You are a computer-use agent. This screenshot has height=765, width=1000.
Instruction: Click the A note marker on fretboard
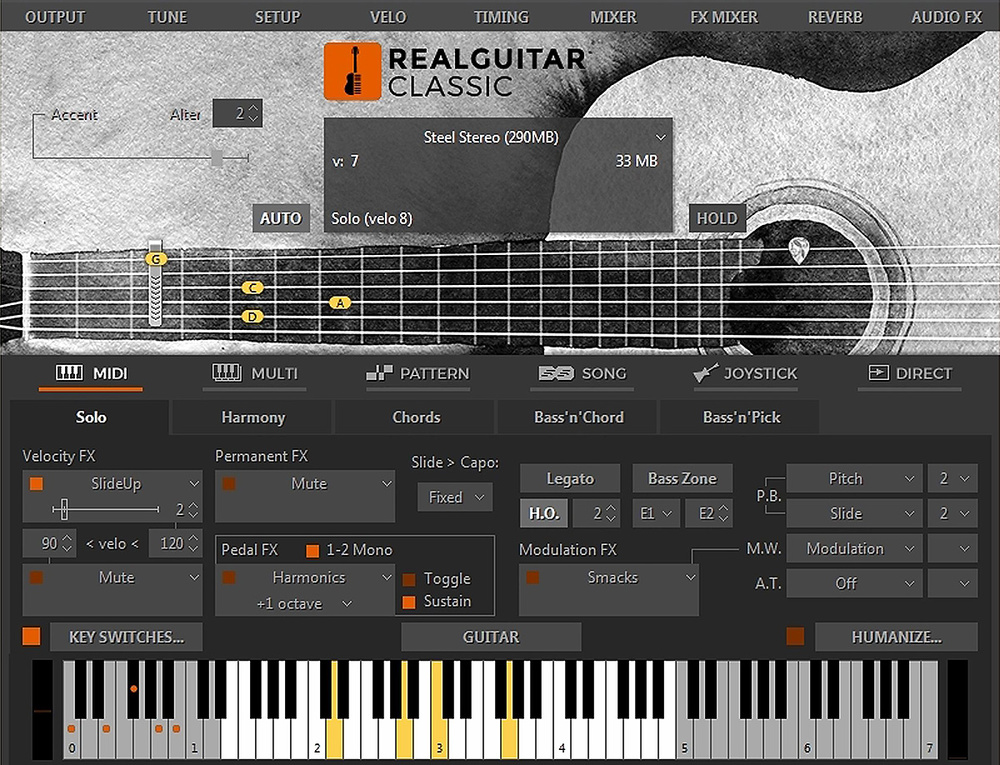click(340, 303)
